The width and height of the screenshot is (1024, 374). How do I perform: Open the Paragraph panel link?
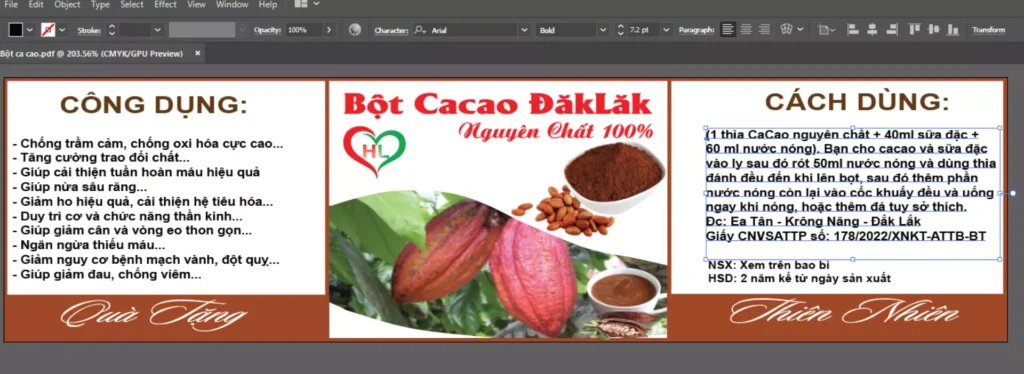[697, 30]
